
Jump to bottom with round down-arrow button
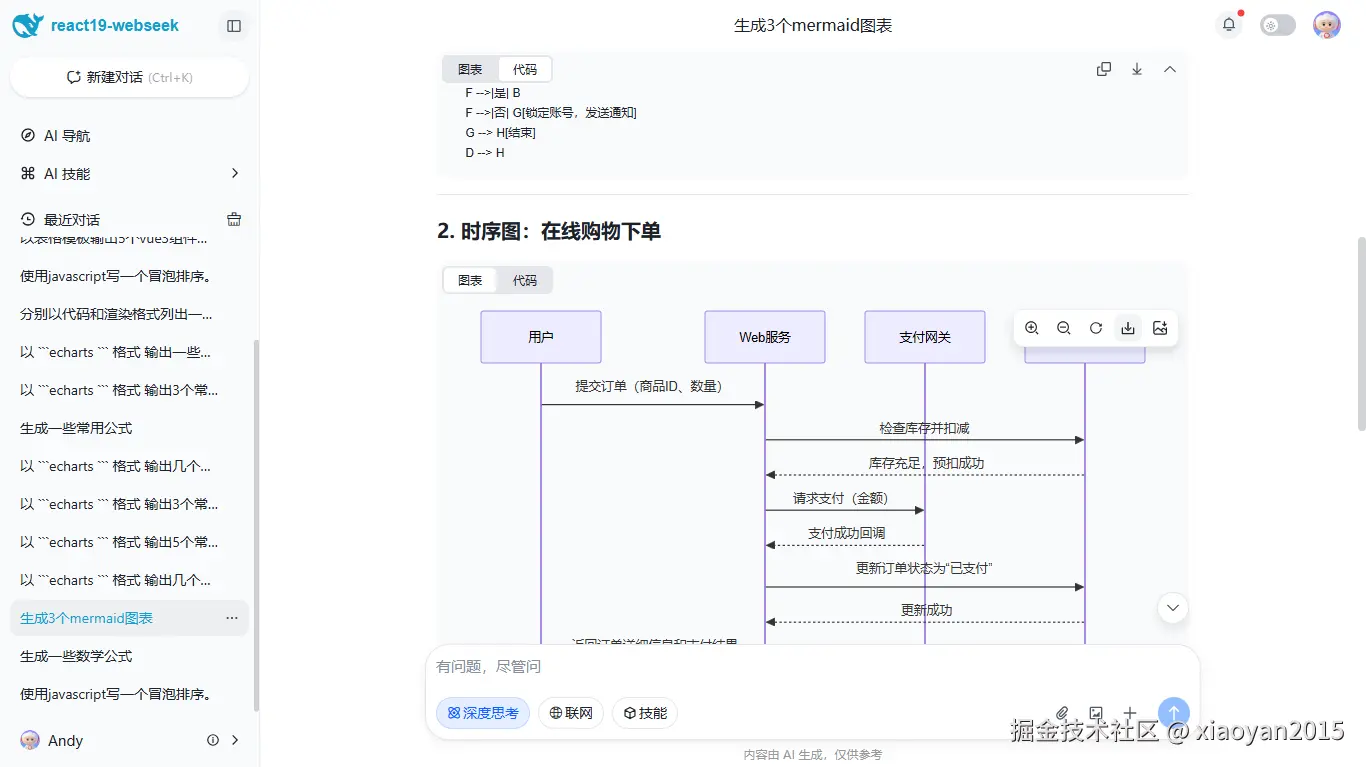tap(1173, 607)
